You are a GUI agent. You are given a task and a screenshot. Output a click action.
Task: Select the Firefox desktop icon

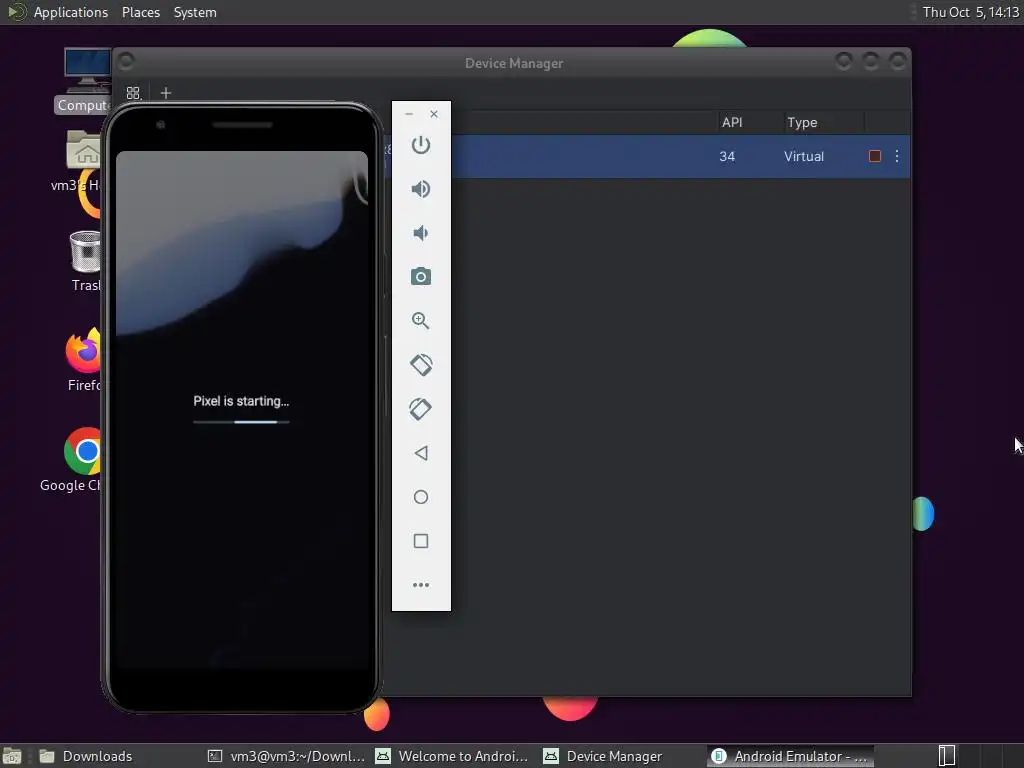[84, 360]
